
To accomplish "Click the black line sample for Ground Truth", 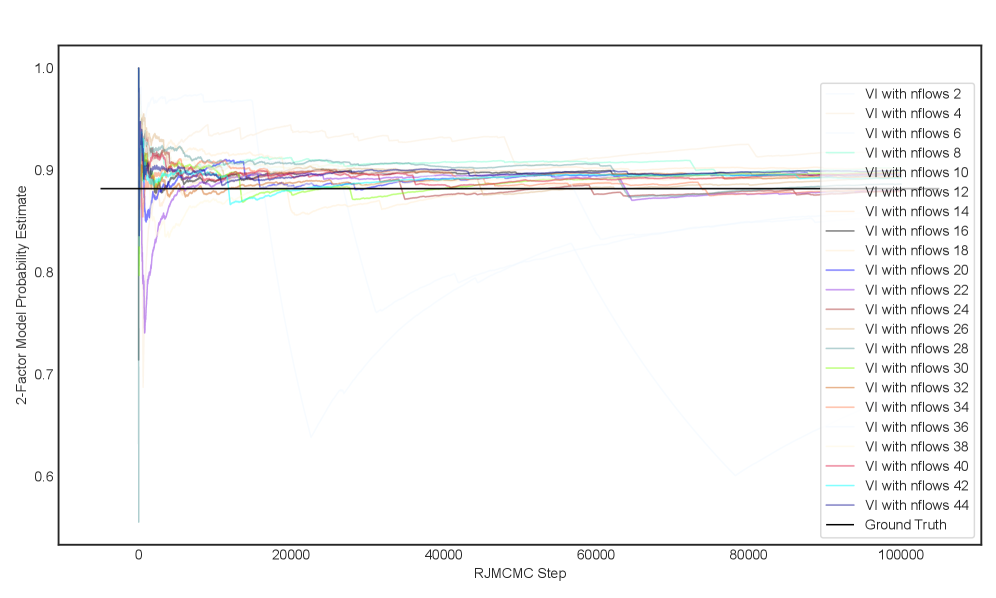I will click(x=840, y=525).
